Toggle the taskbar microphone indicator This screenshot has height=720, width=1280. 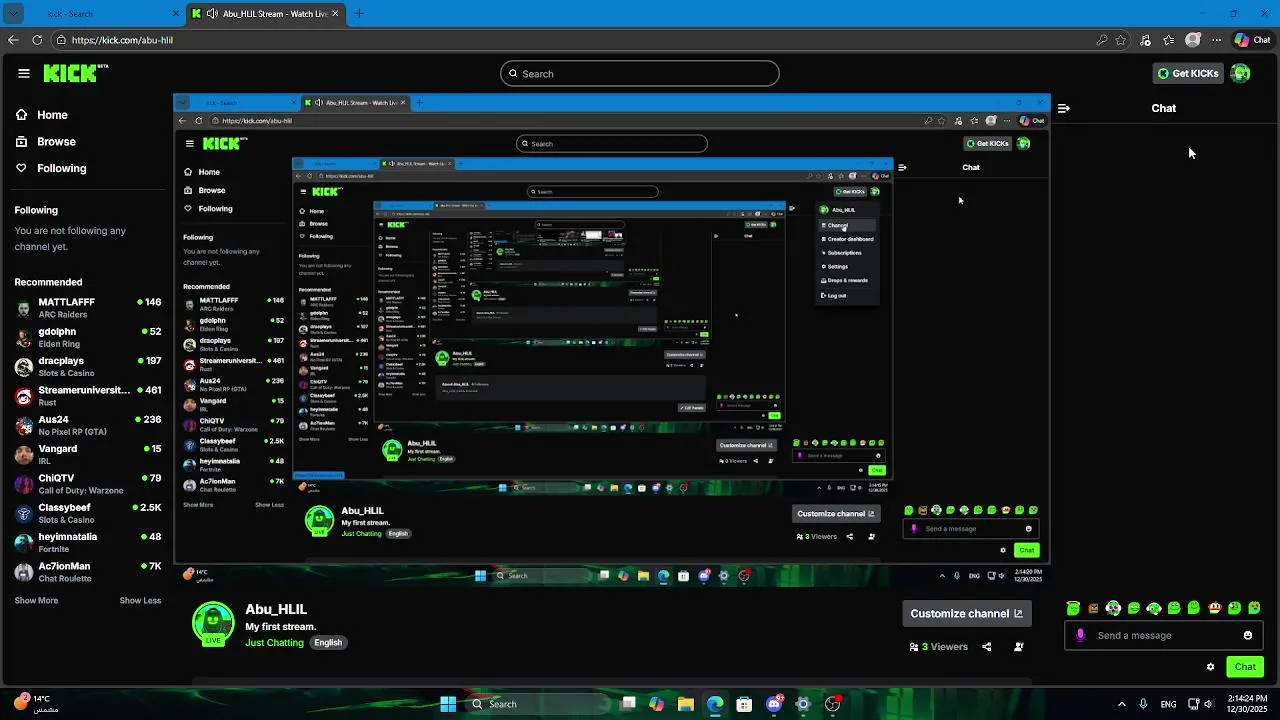point(1143,704)
